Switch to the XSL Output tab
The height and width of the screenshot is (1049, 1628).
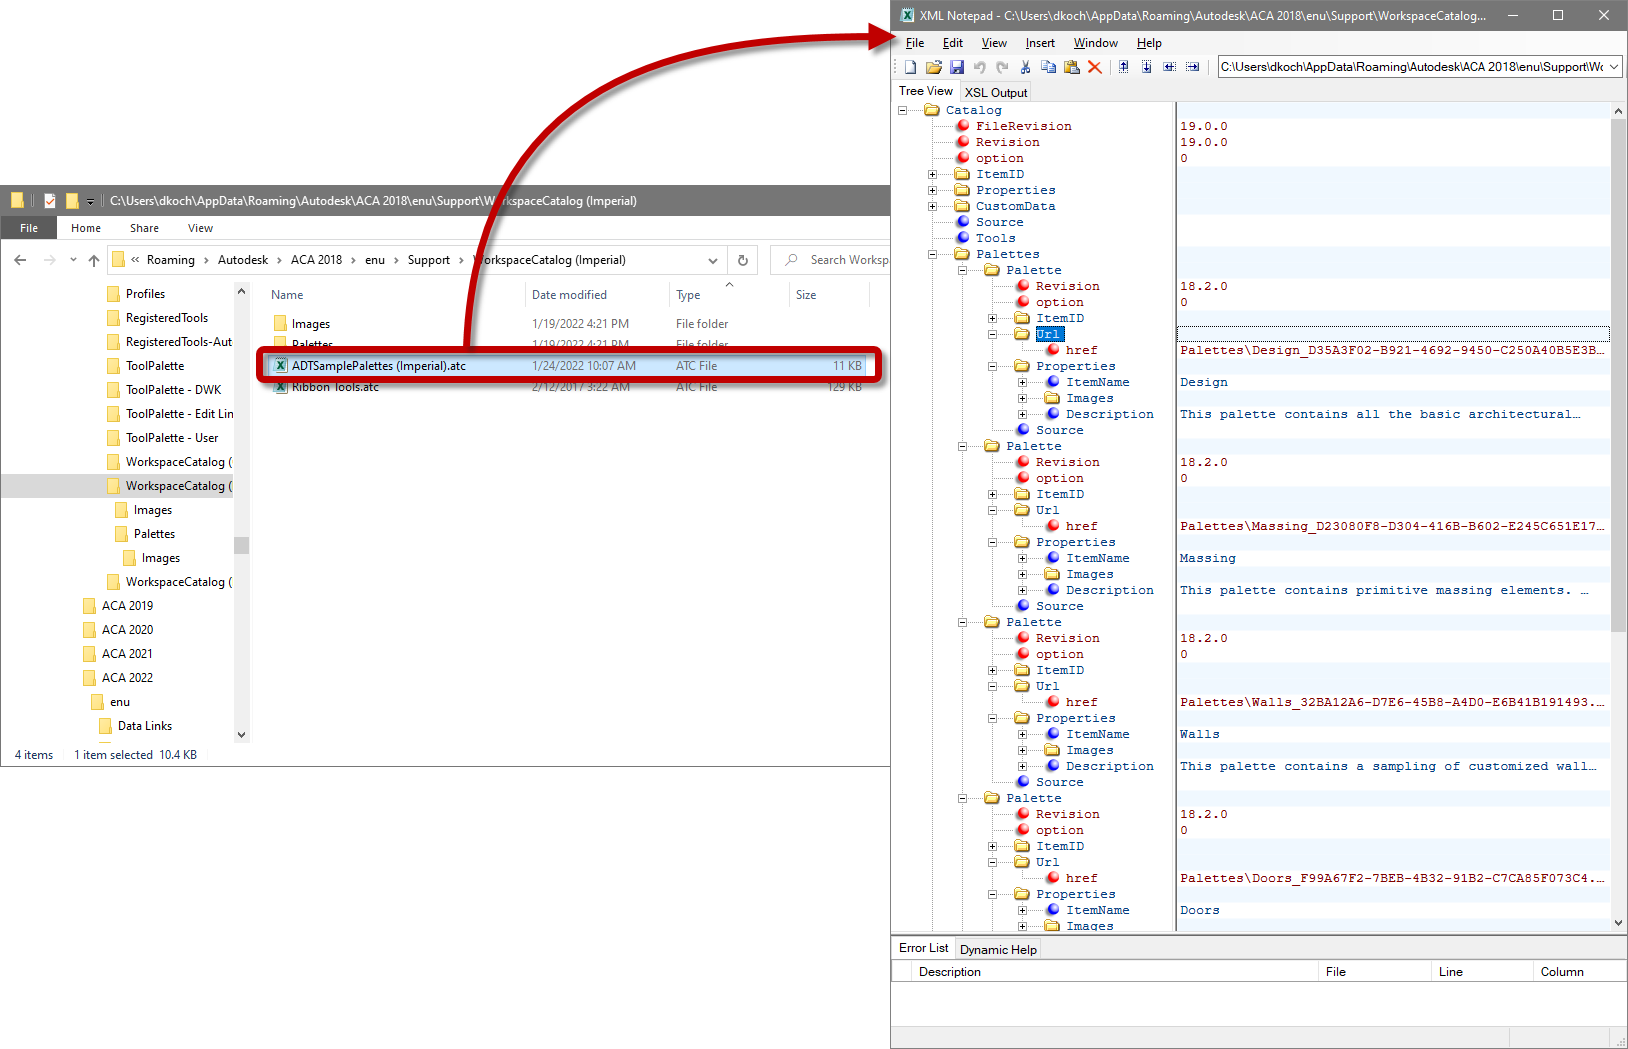(x=995, y=92)
